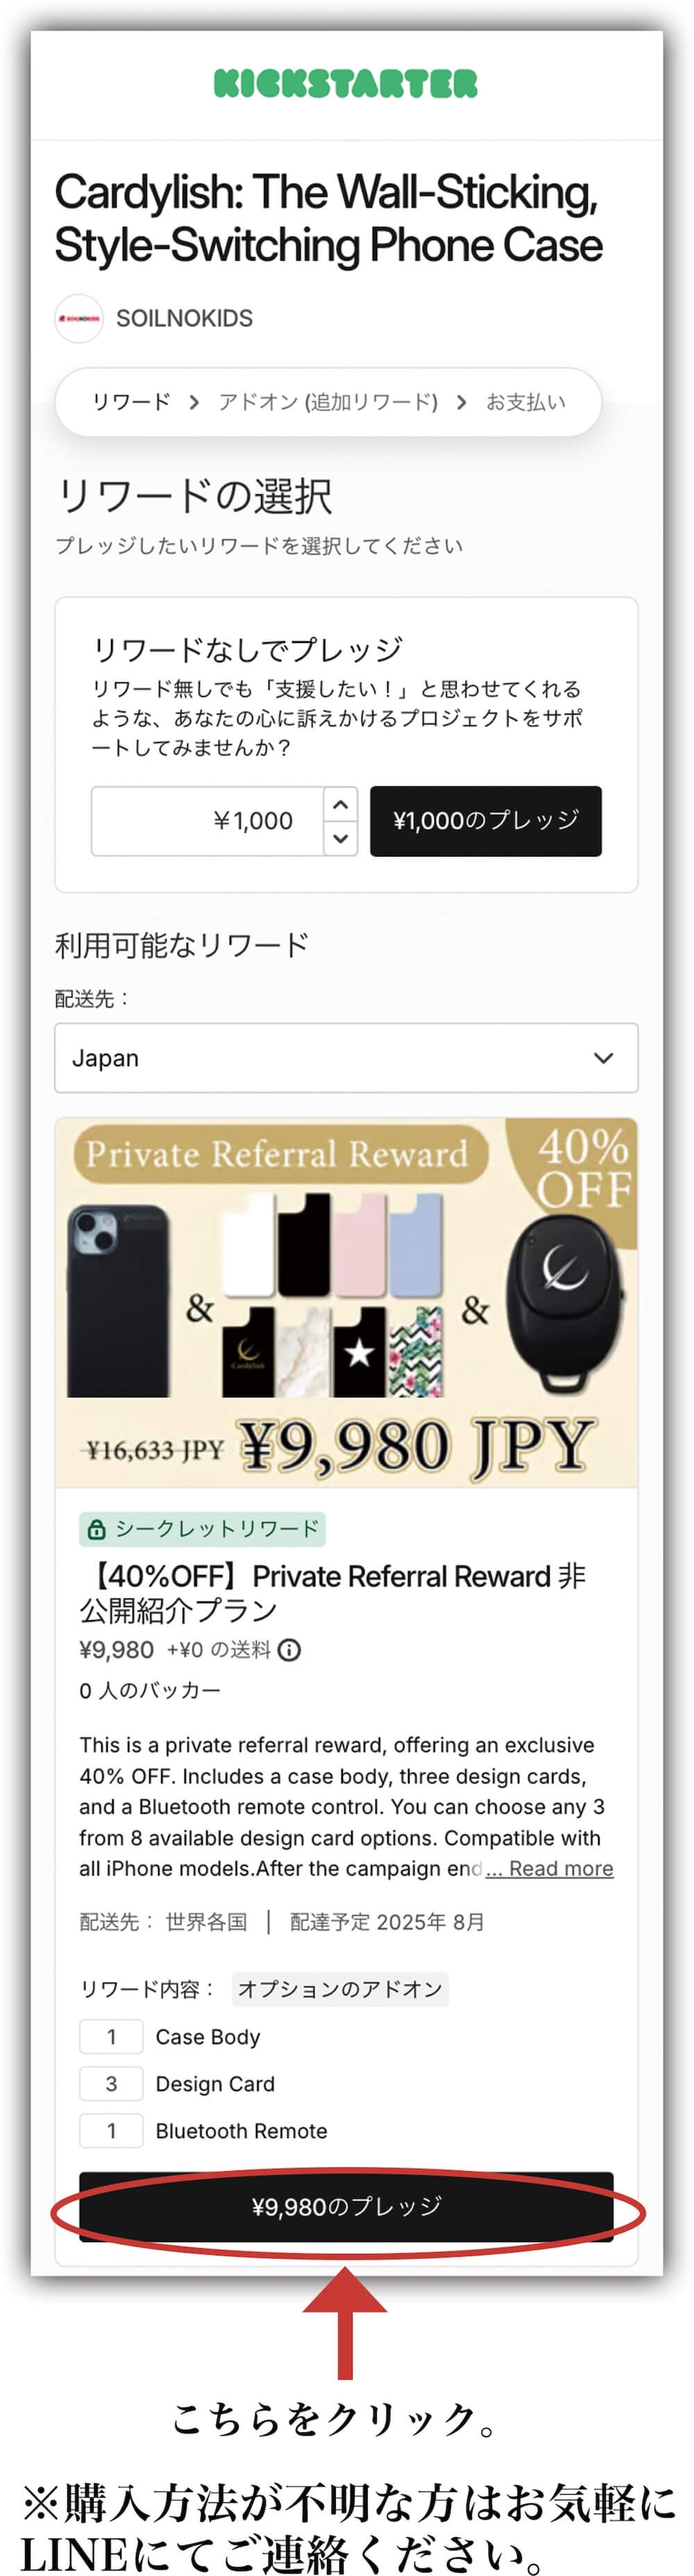This screenshot has height=2576, width=694.
Task: Open the Japan shipping destination dropdown
Action: [346, 1057]
